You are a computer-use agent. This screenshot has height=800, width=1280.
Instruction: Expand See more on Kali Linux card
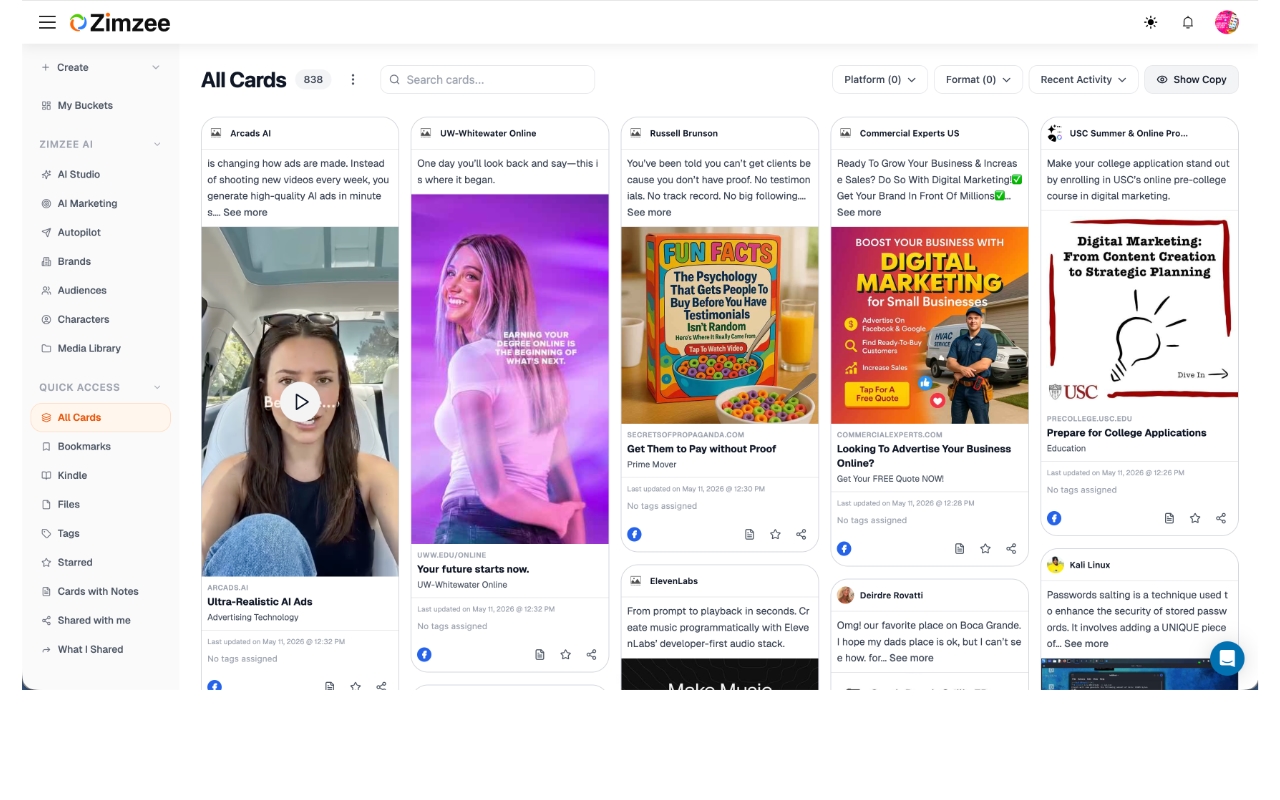(x=1086, y=643)
